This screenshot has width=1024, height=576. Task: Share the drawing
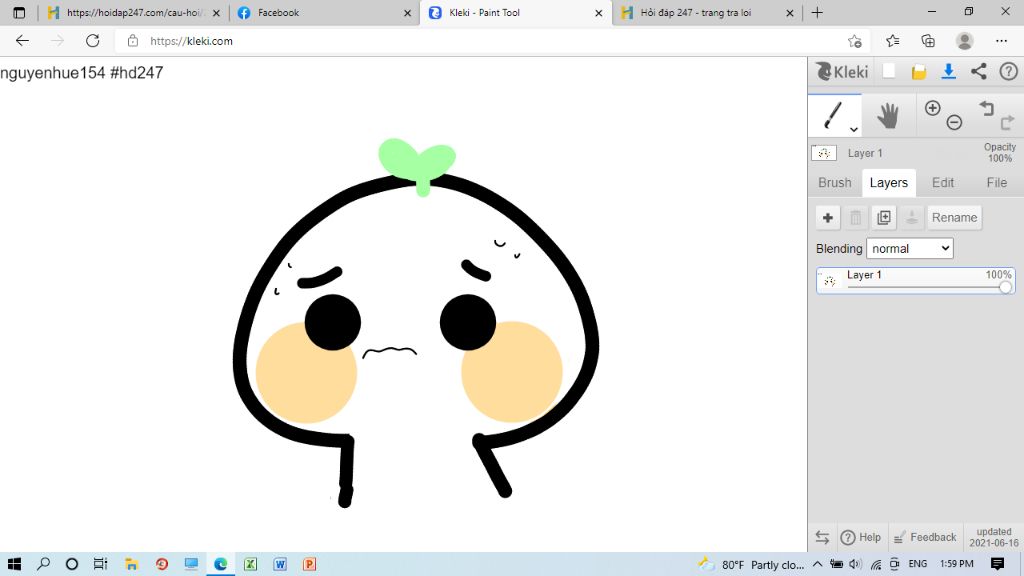point(978,71)
